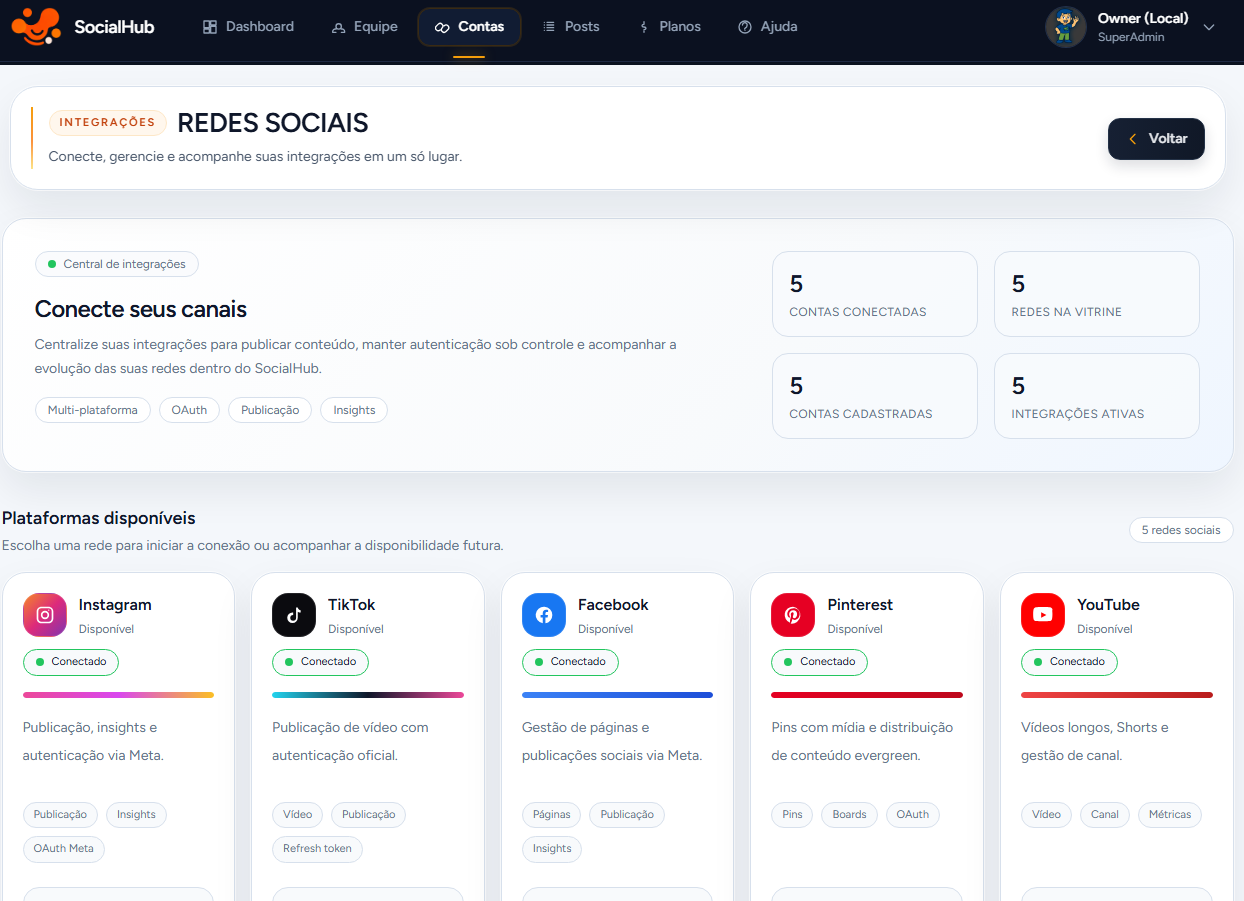Click the Multi-plataforma tag in hero
1244x901 pixels.
pyautogui.click(x=93, y=410)
